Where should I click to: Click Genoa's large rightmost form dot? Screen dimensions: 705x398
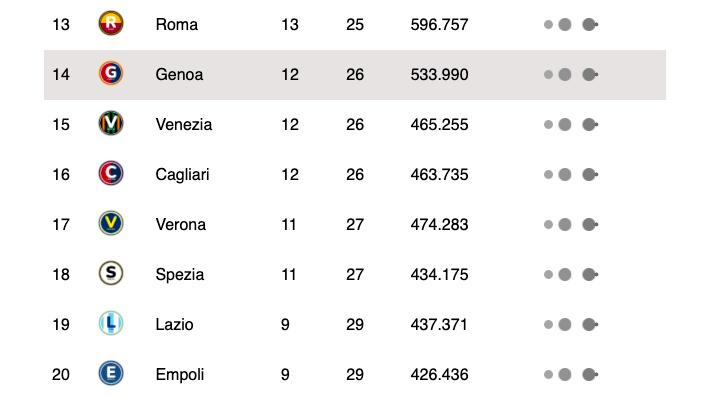[x=589, y=74]
